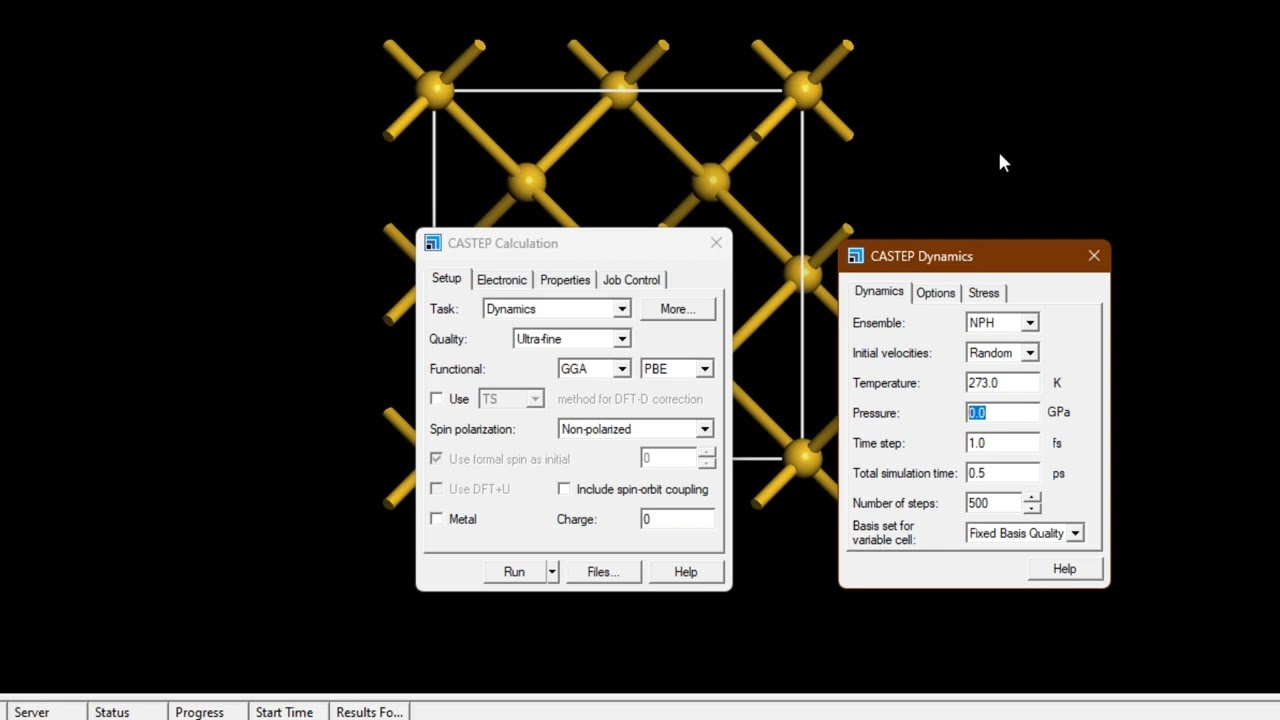Screen dimensions: 1280x720
Task: Click the CASTEP Dynamics window icon
Action: click(x=855, y=256)
